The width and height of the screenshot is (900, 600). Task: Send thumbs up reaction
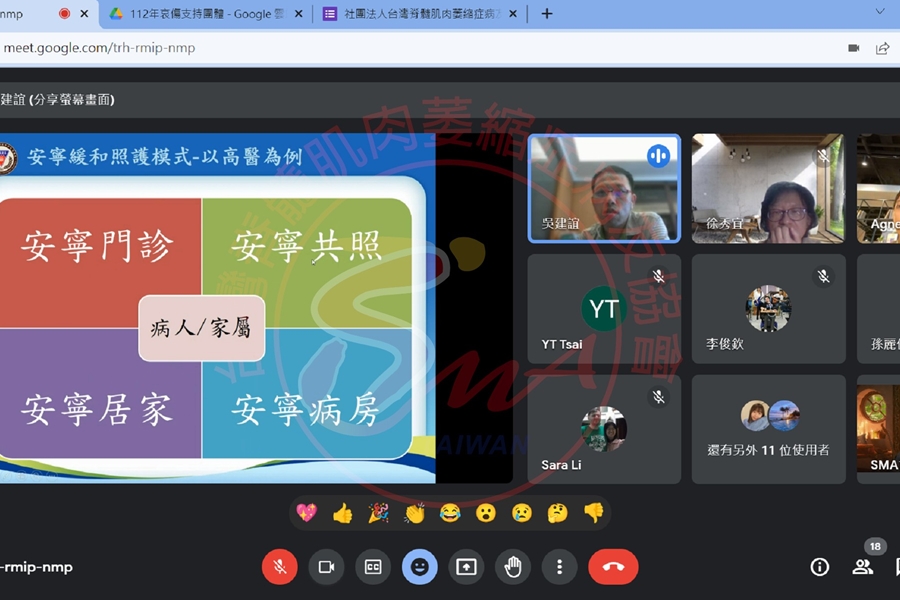coord(343,512)
